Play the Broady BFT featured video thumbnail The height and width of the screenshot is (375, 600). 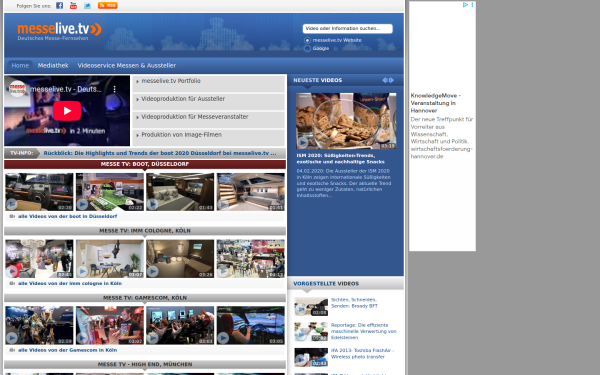click(x=311, y=307)
